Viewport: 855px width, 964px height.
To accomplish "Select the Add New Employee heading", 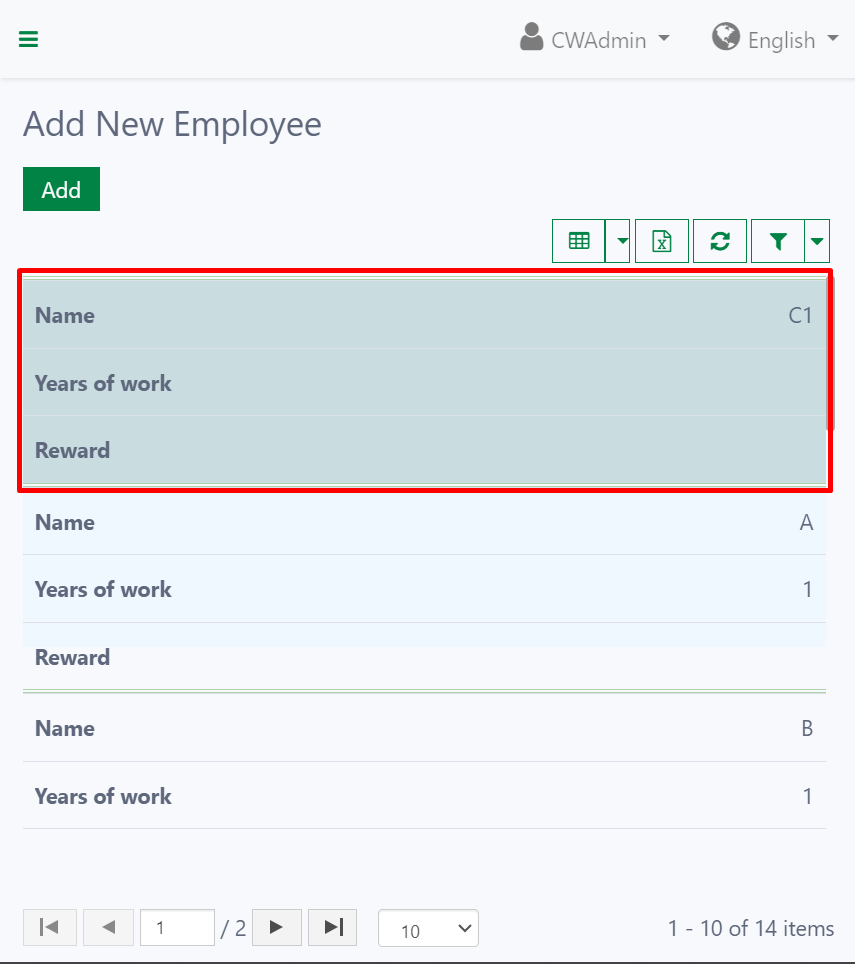I will click(x=171, y=124).
